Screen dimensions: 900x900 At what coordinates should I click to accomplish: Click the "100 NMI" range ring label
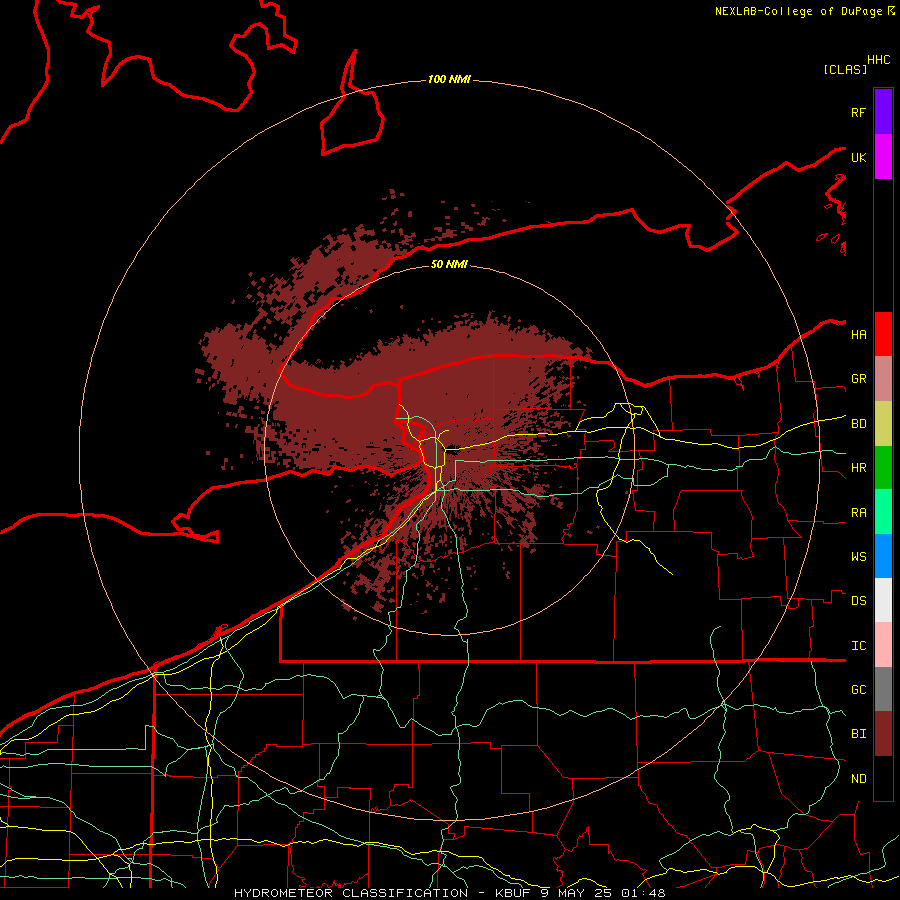(x=449, y=79)
